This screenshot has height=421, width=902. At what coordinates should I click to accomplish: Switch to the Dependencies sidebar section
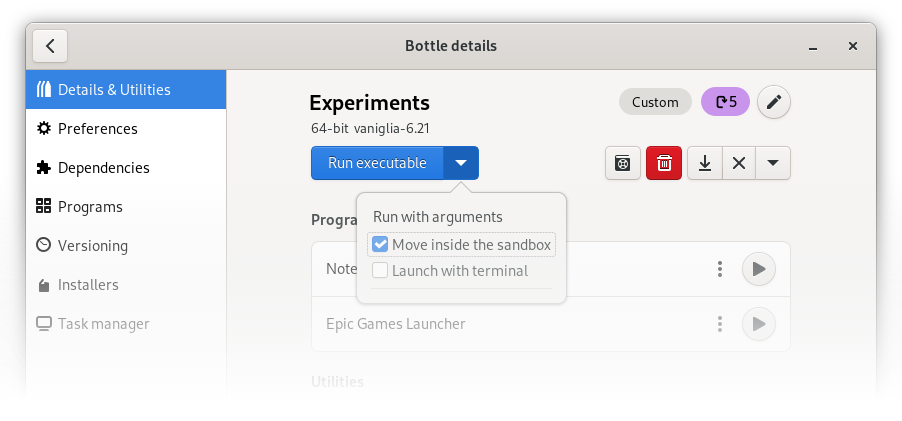103,168
